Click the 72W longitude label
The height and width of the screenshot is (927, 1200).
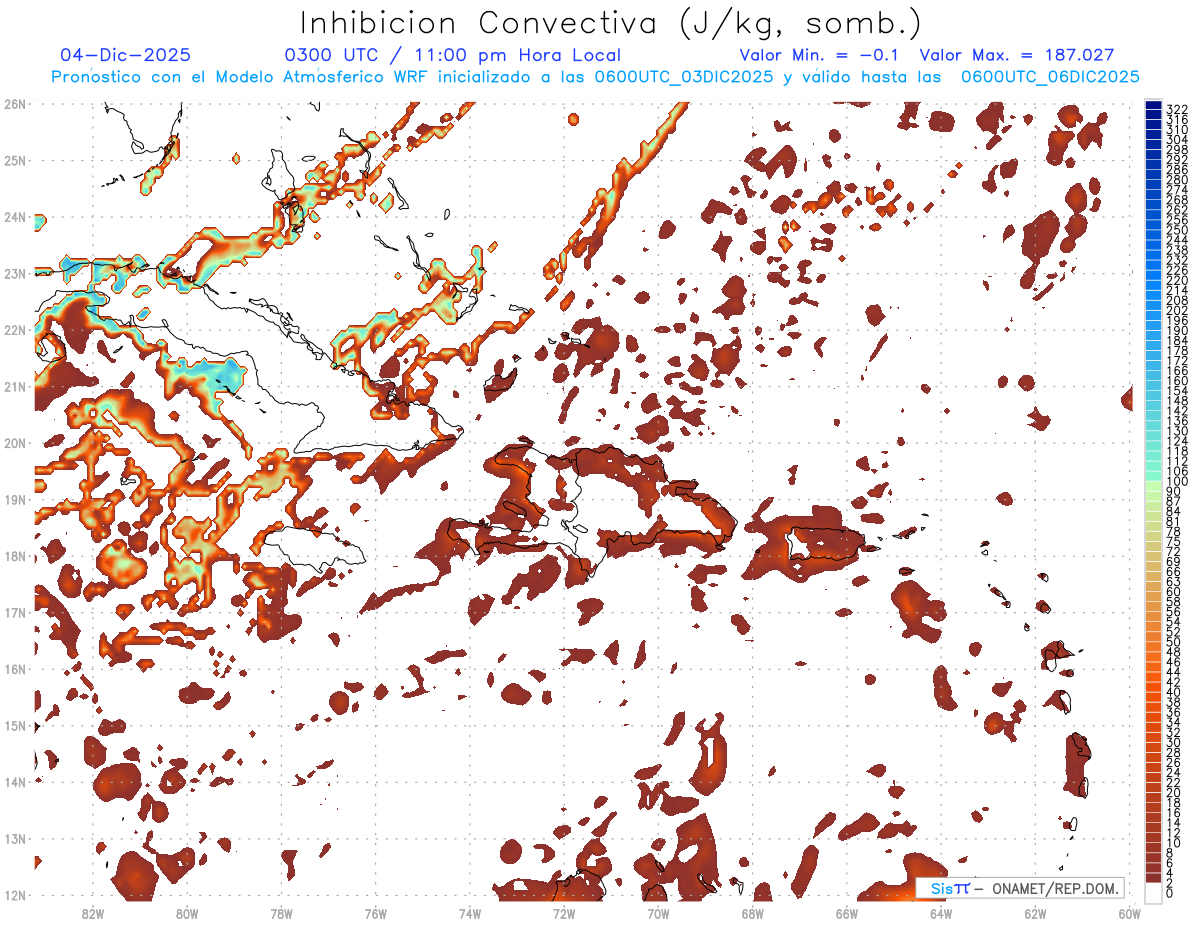point(564,913)
